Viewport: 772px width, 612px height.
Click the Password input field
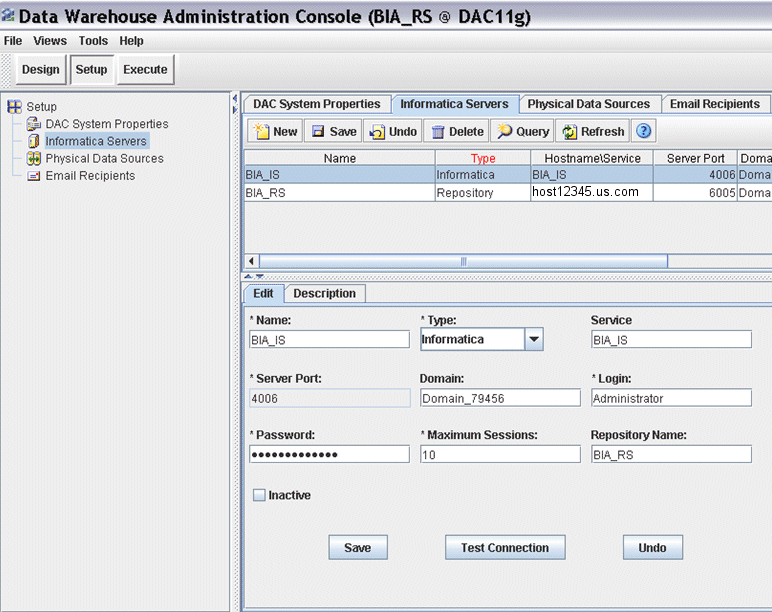(x=329, y=454)
